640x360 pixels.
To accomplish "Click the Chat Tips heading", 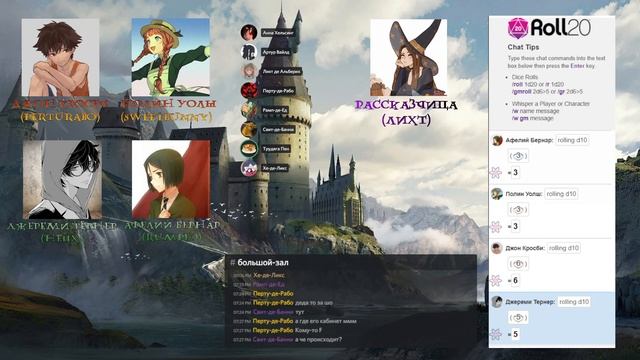I will tap(523, 47).
